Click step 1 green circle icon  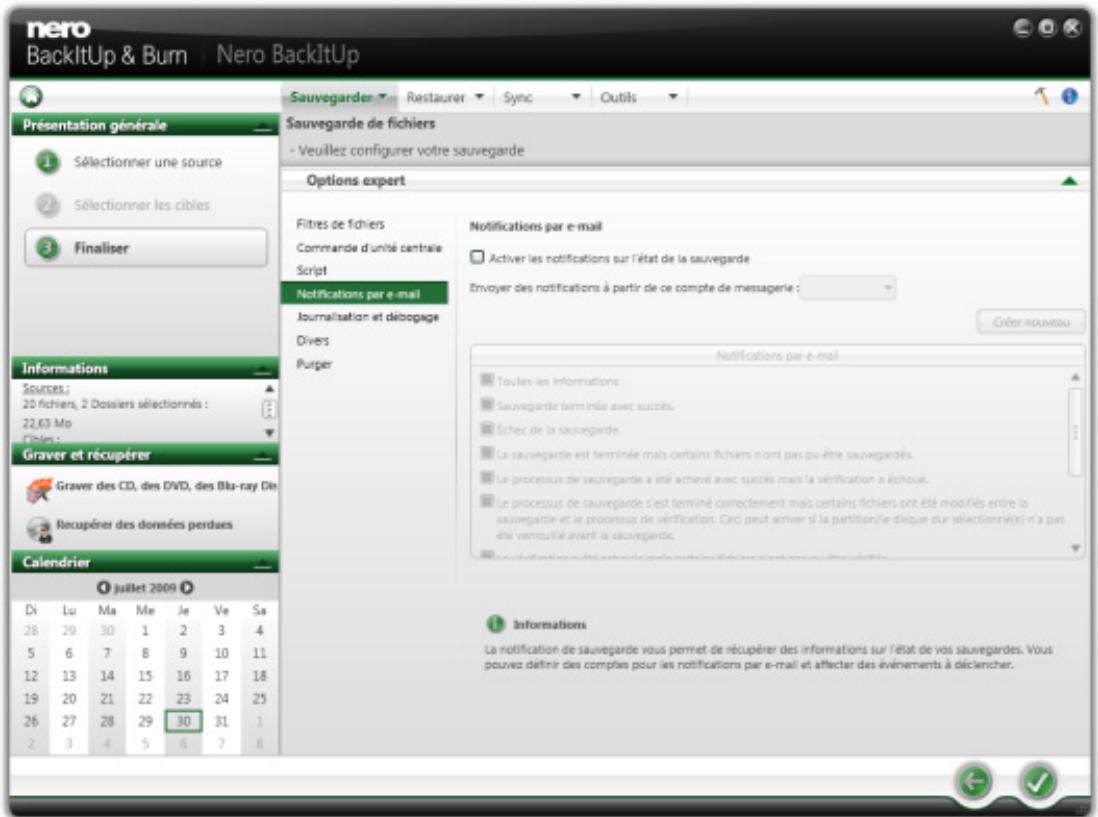point(48,162)
